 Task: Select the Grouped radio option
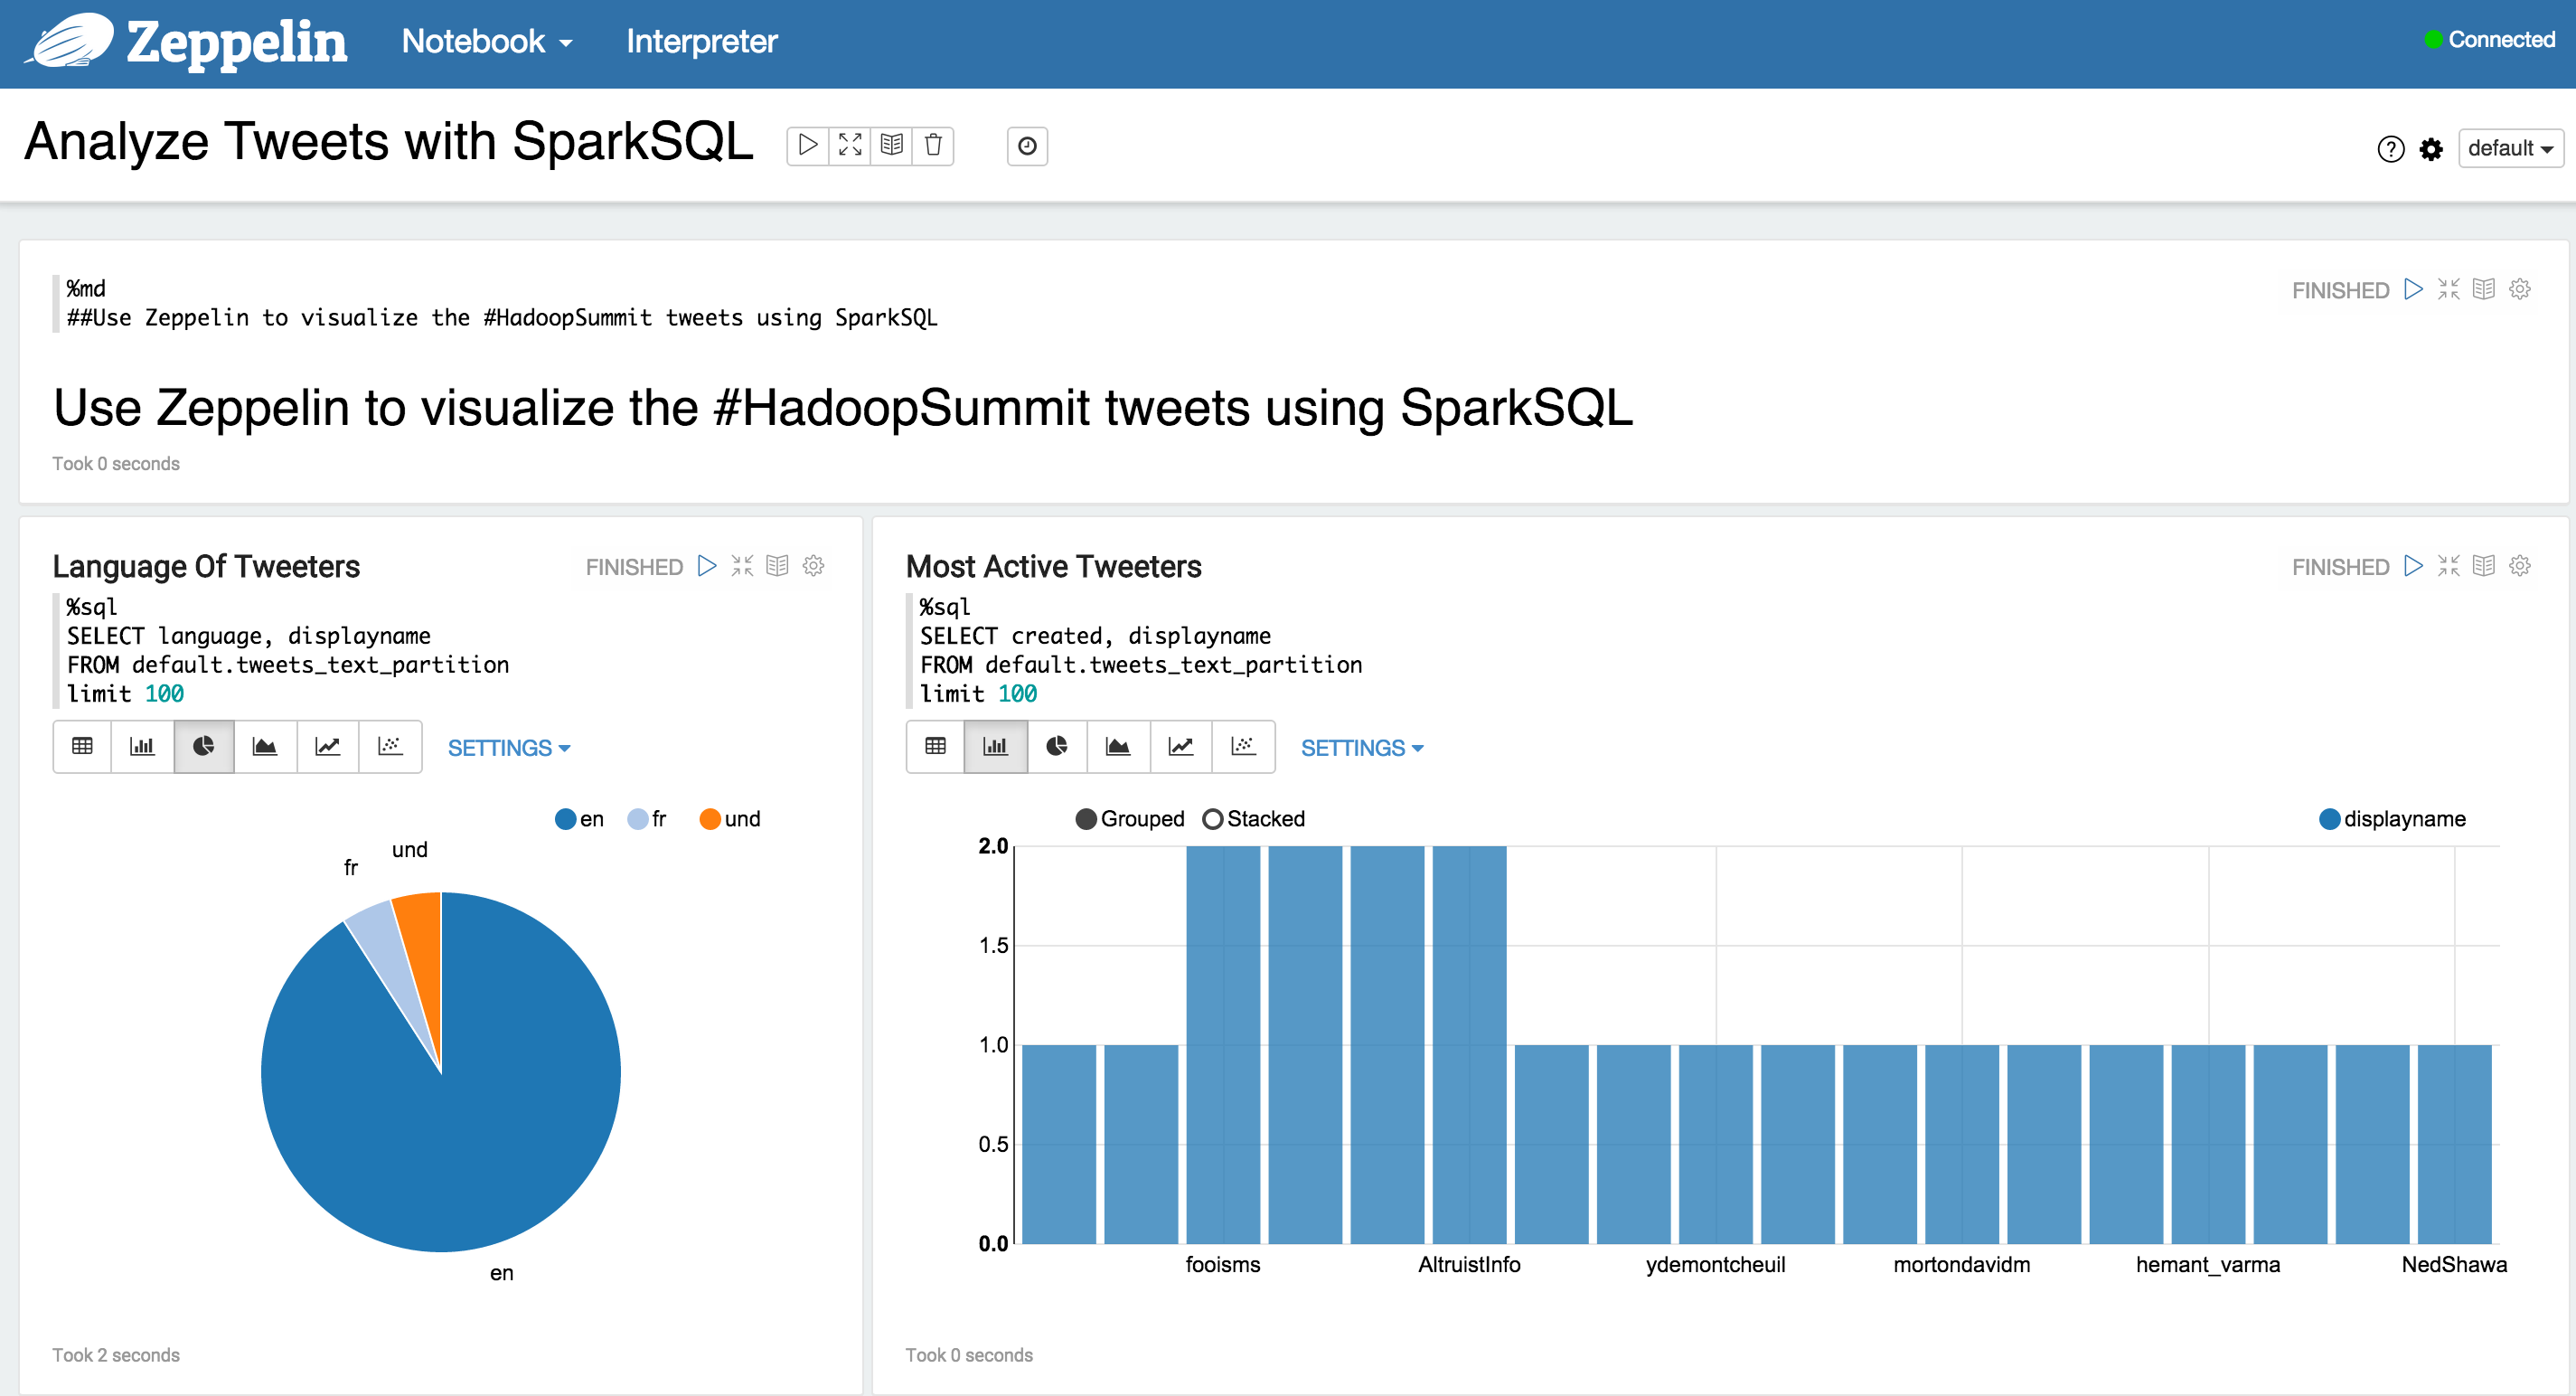click(1086, 819)
